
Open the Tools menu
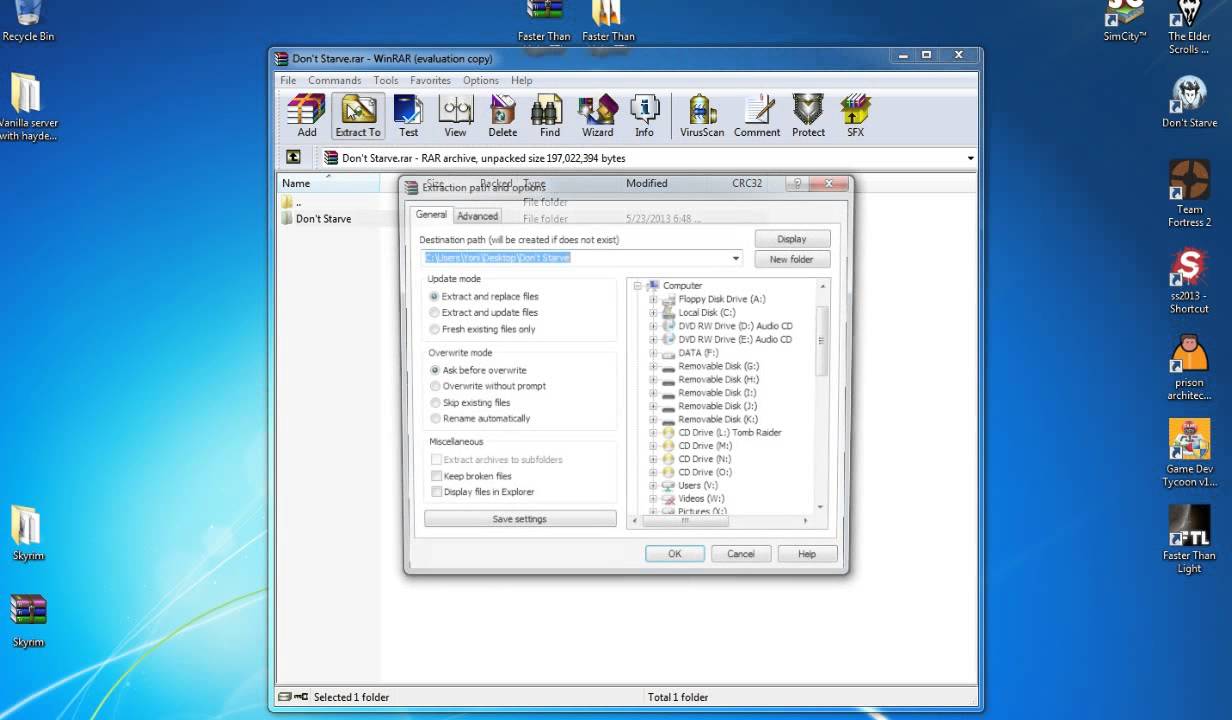[385, 80]
